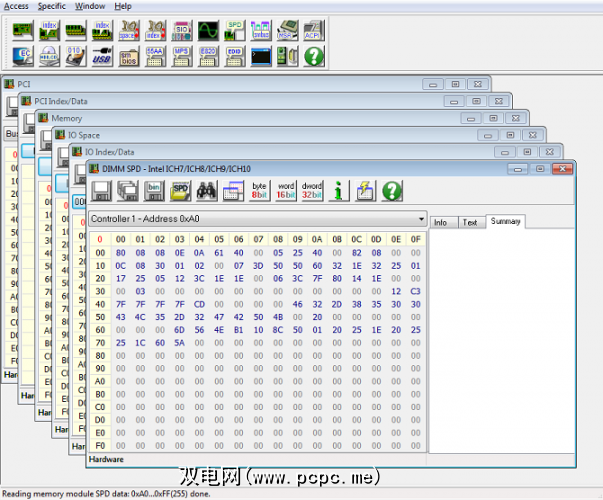Switch to byte 8bit display mode
This screenshot has width=603, height=500.
pos(259,190)
